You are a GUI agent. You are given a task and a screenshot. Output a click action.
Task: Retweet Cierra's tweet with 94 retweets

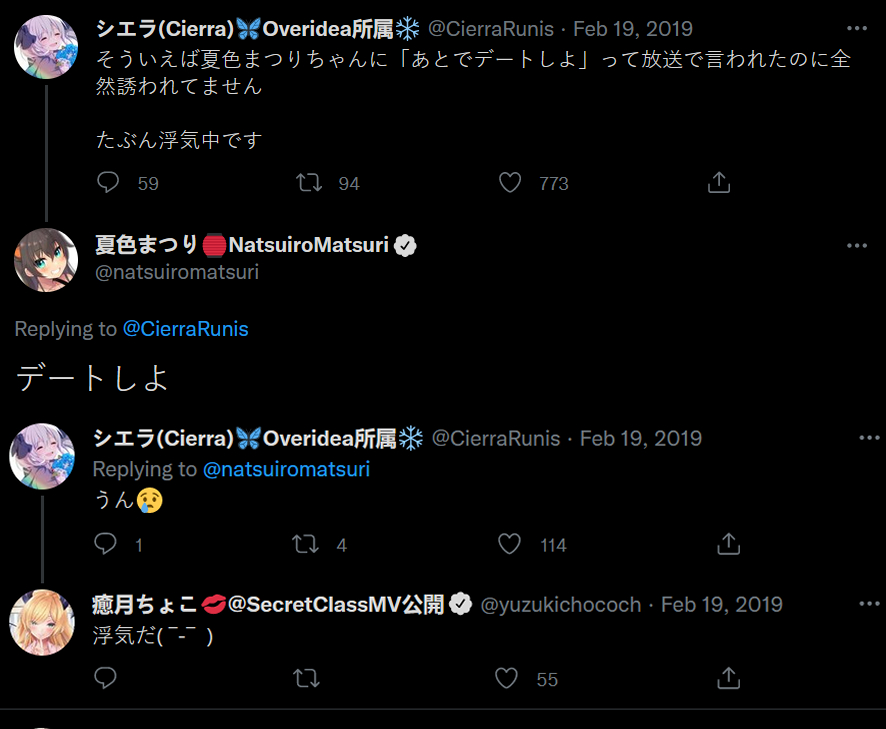click(309, 183)
